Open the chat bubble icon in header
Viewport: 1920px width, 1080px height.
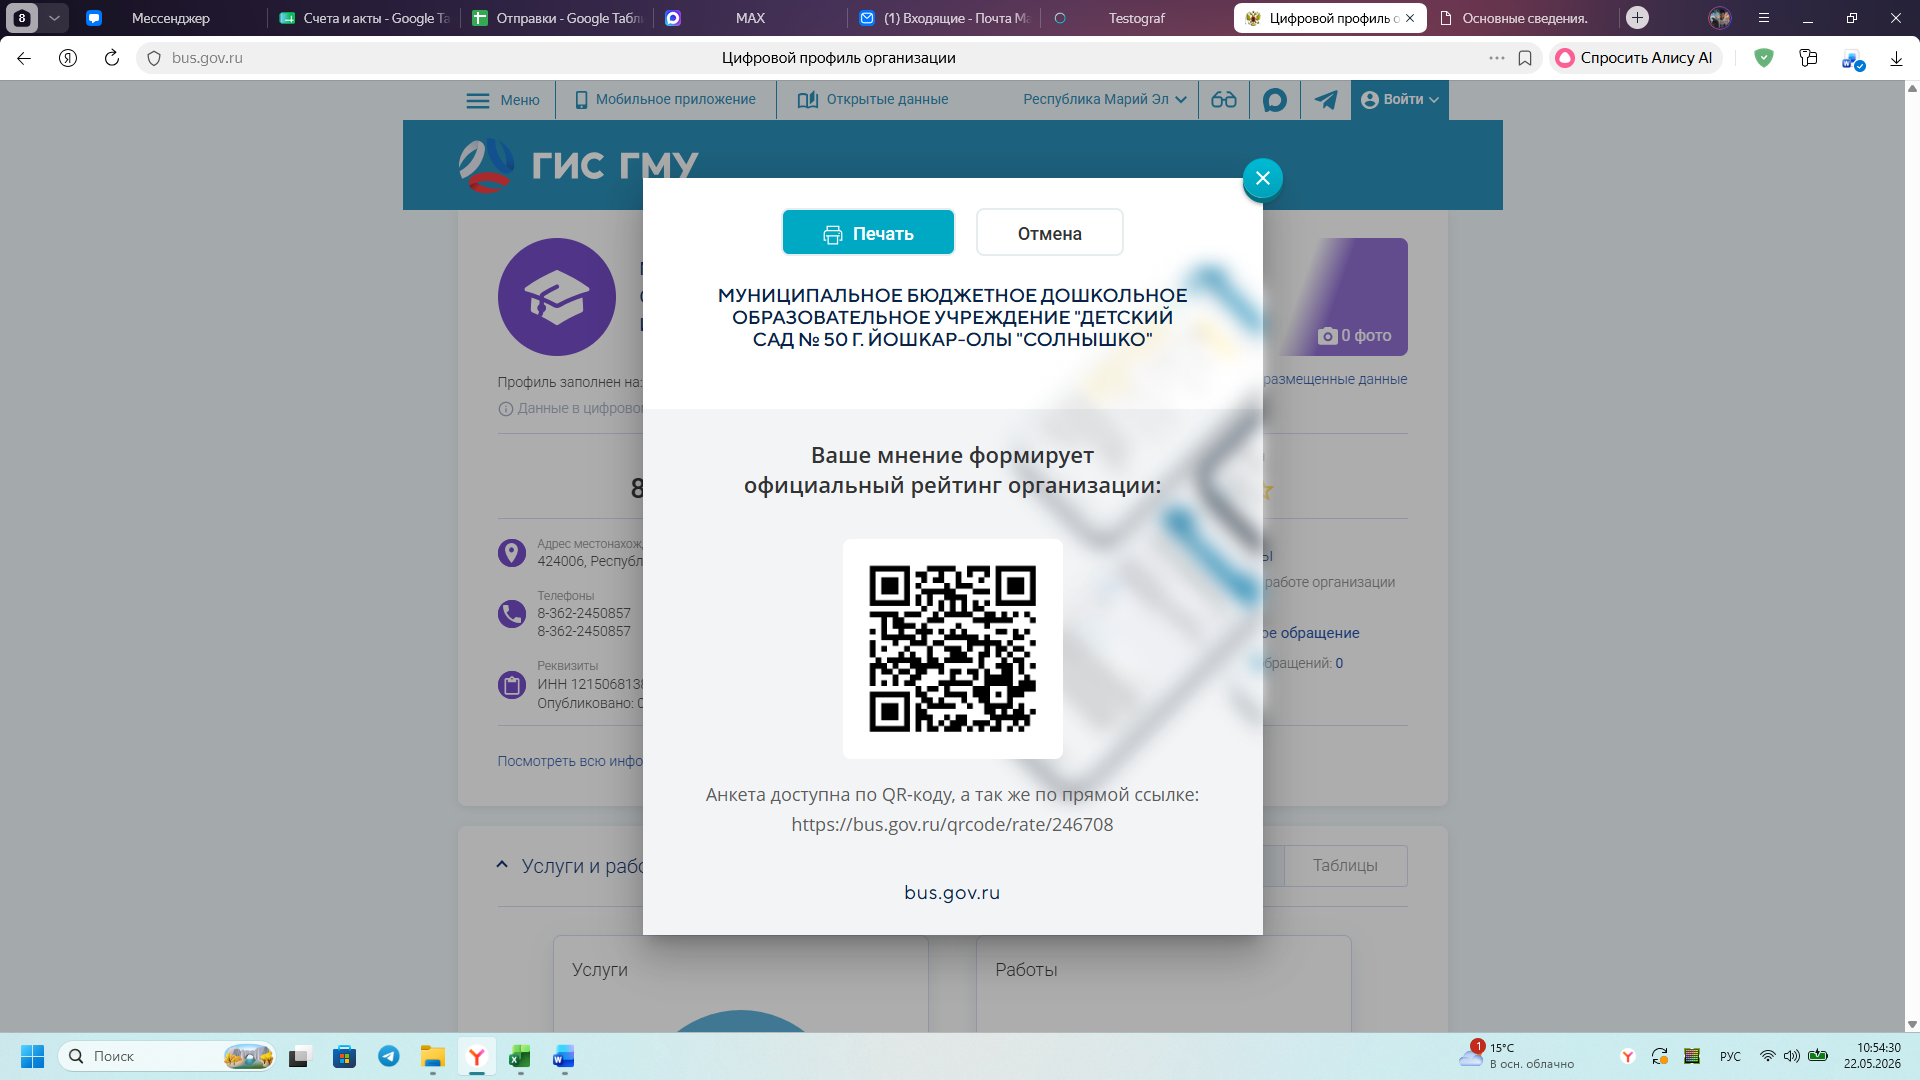point(1274,99)
